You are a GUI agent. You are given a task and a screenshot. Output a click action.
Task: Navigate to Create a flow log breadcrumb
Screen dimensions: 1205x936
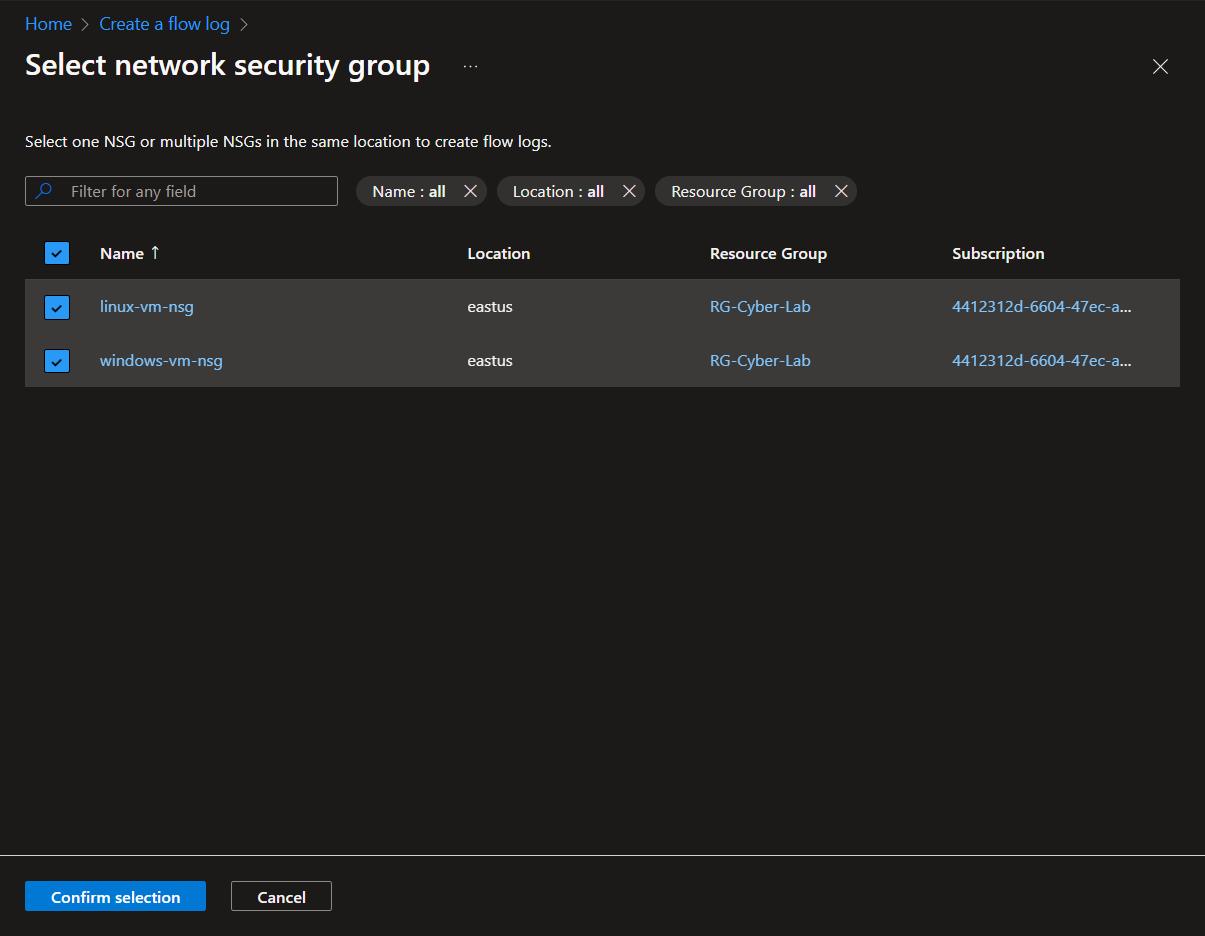point(164,24)
